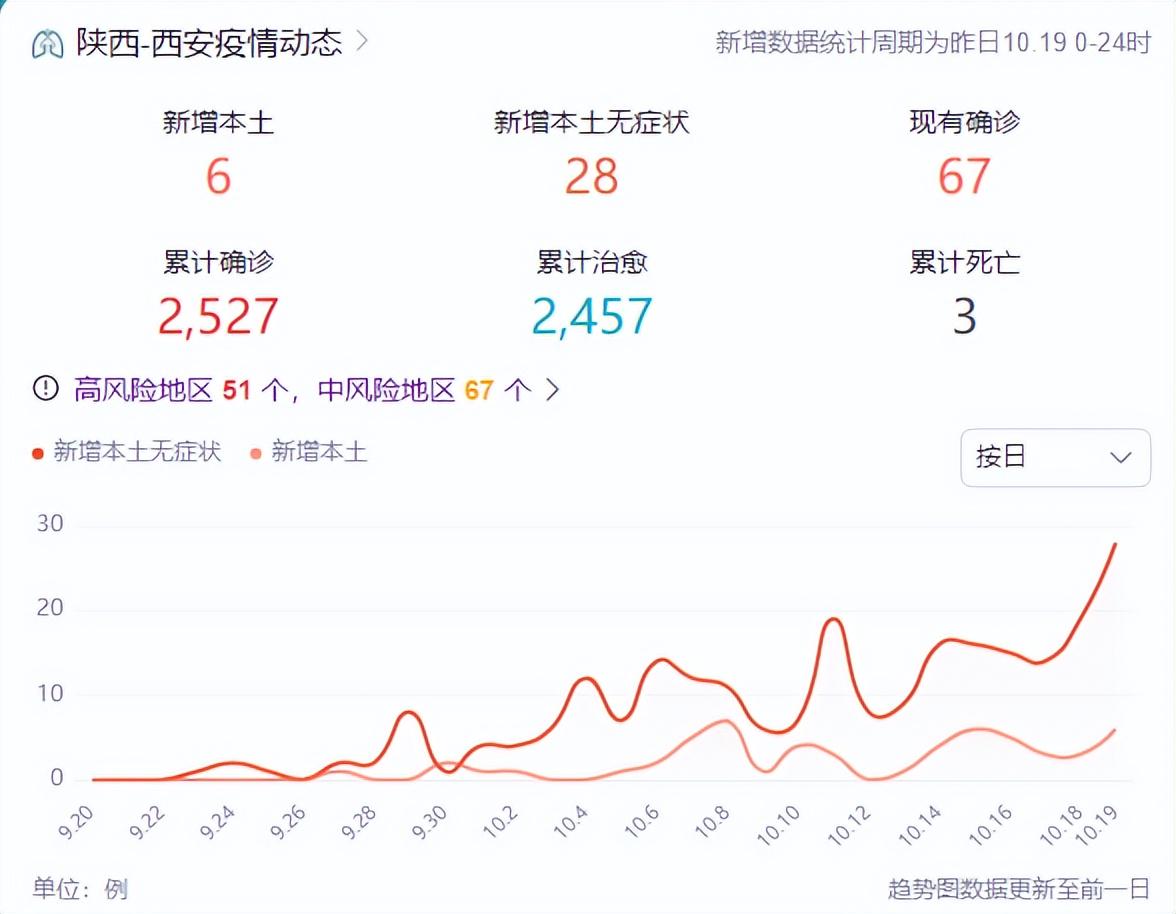Click the 10.19 x-axis date label

pyautogui.click(x=1096, y=826)
